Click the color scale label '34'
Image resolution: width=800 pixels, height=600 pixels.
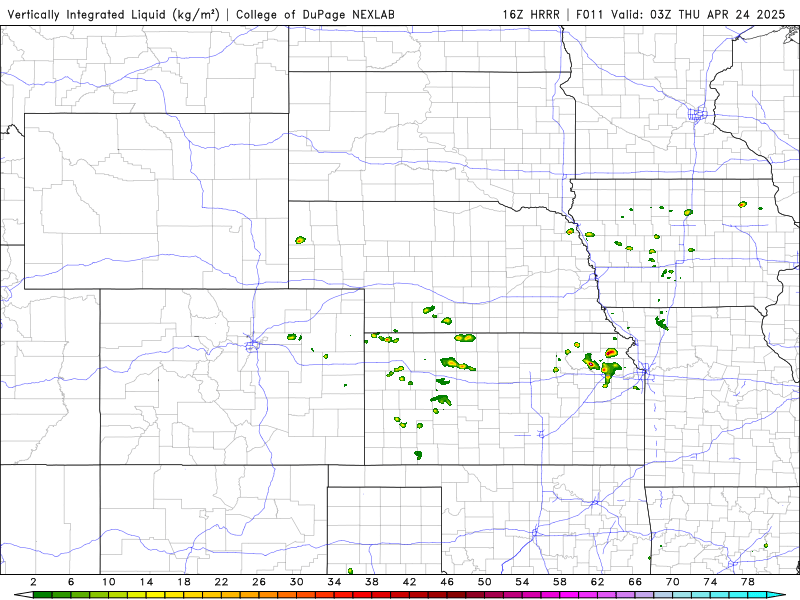(334, 582)
